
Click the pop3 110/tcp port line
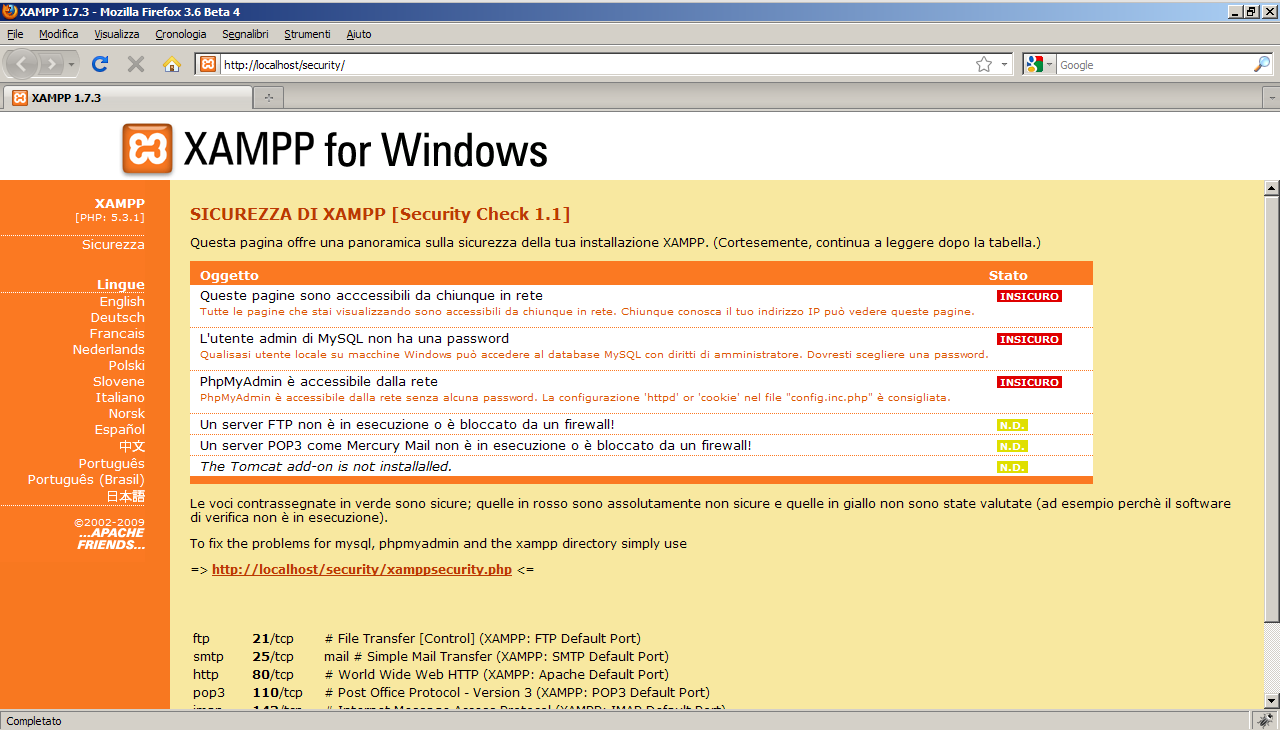pyautogui.click(x=451, y=692)
